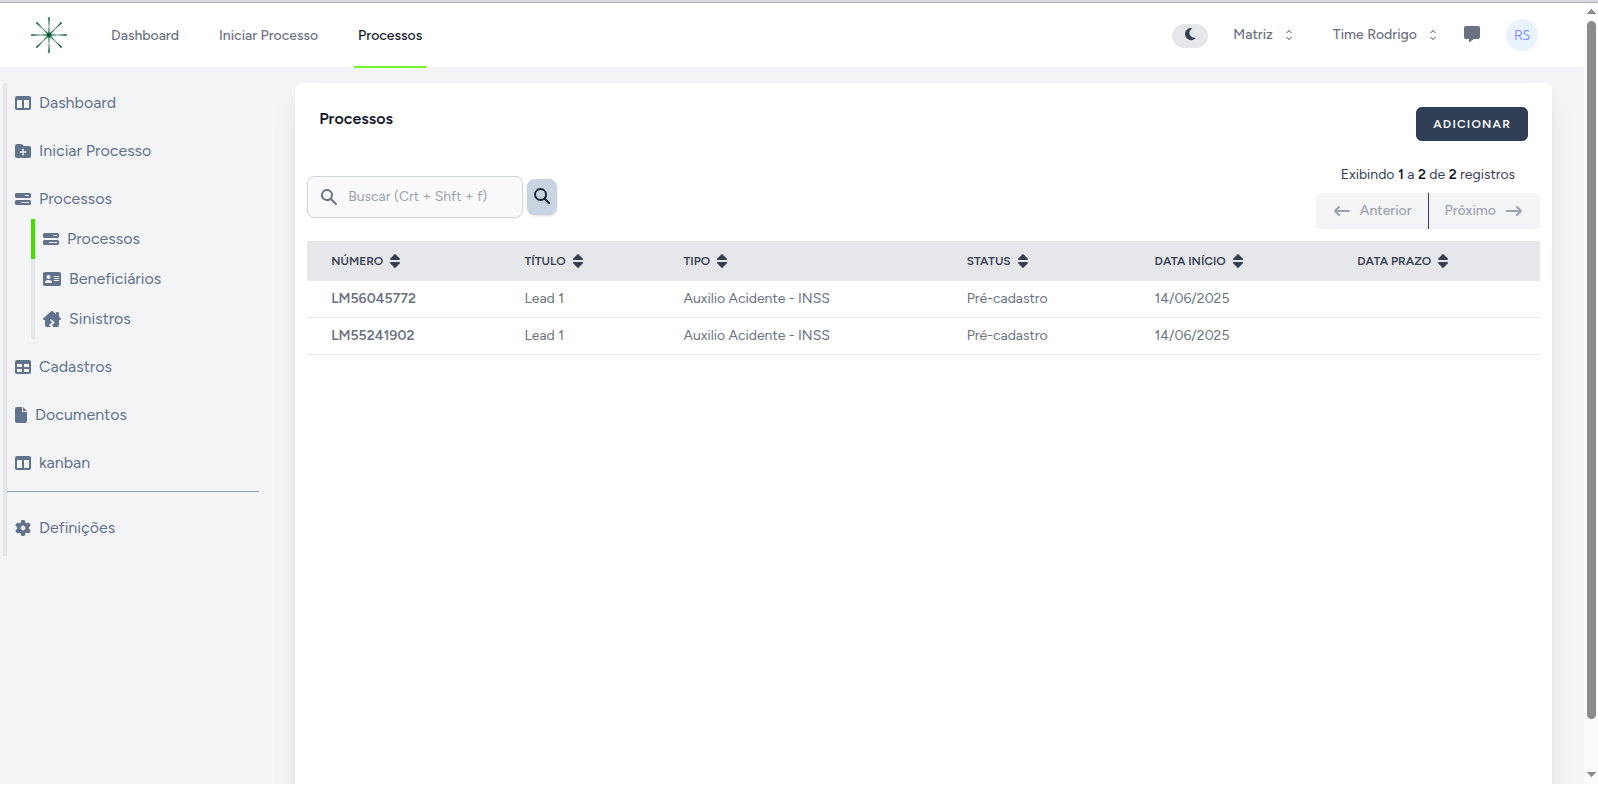Click 14/06/2025 date in LM55241902 row

coord(1192,335)
